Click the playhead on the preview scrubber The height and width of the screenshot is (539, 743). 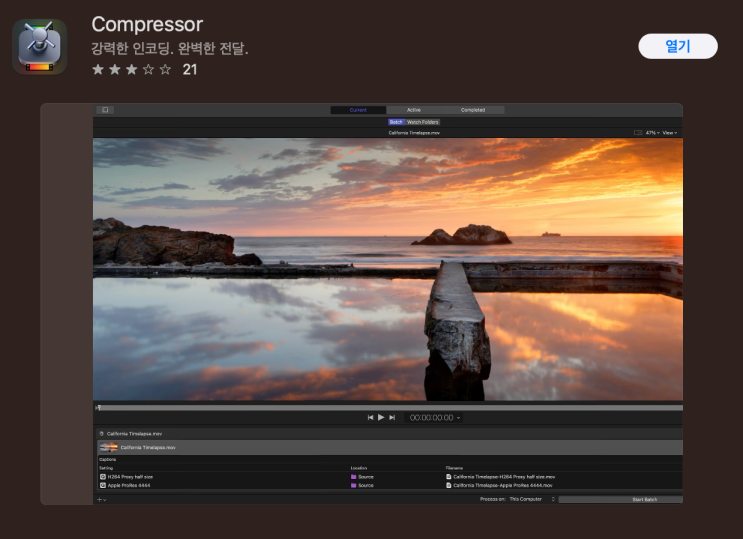click(99, 407)
